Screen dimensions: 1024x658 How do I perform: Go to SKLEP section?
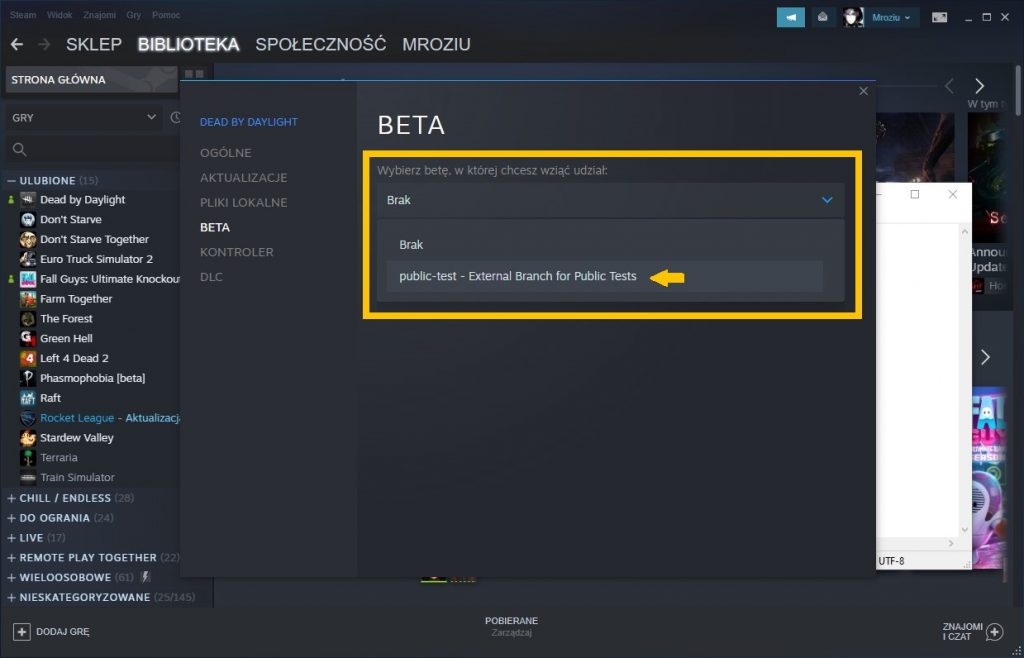tap(94, 44)
